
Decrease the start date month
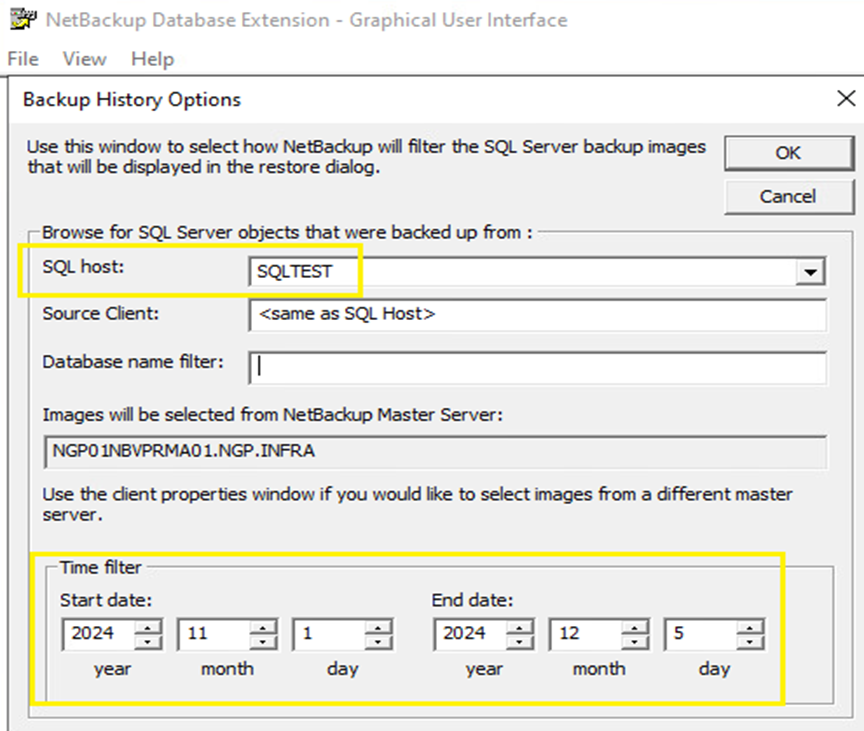[263, 642]
